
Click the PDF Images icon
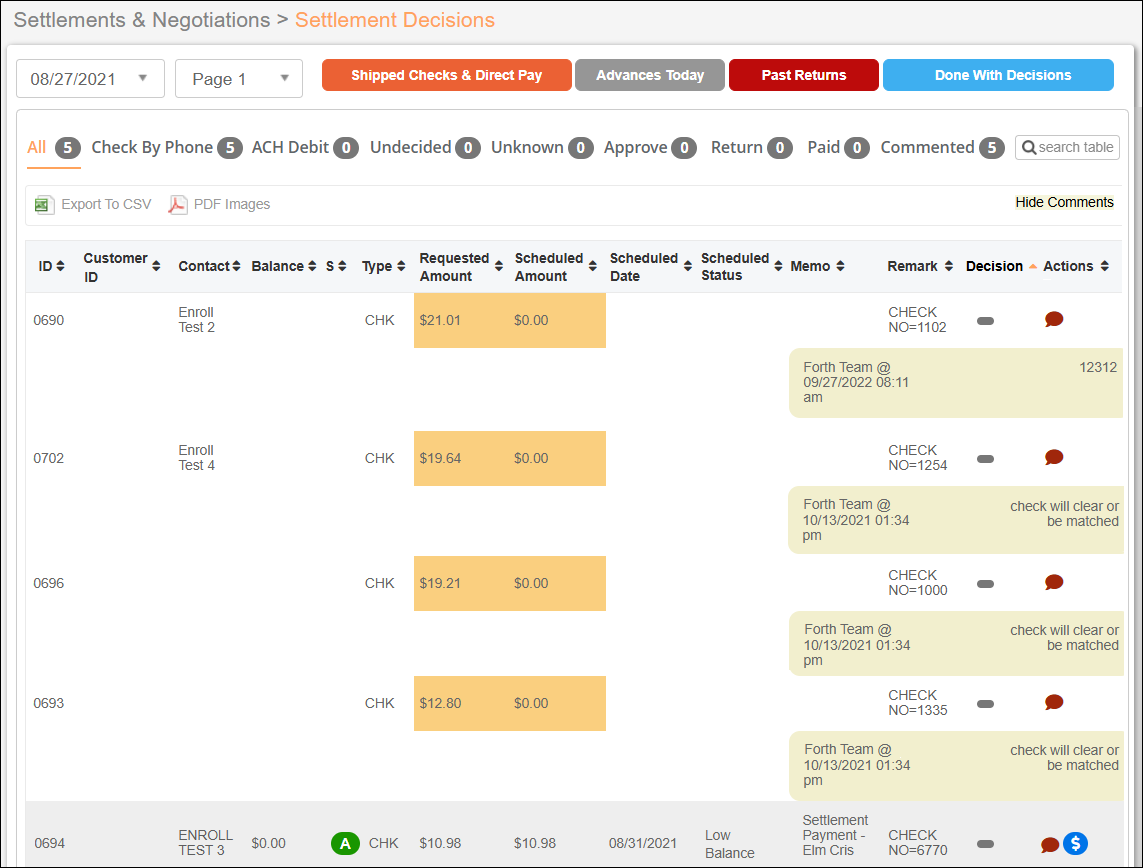(177, 205)
